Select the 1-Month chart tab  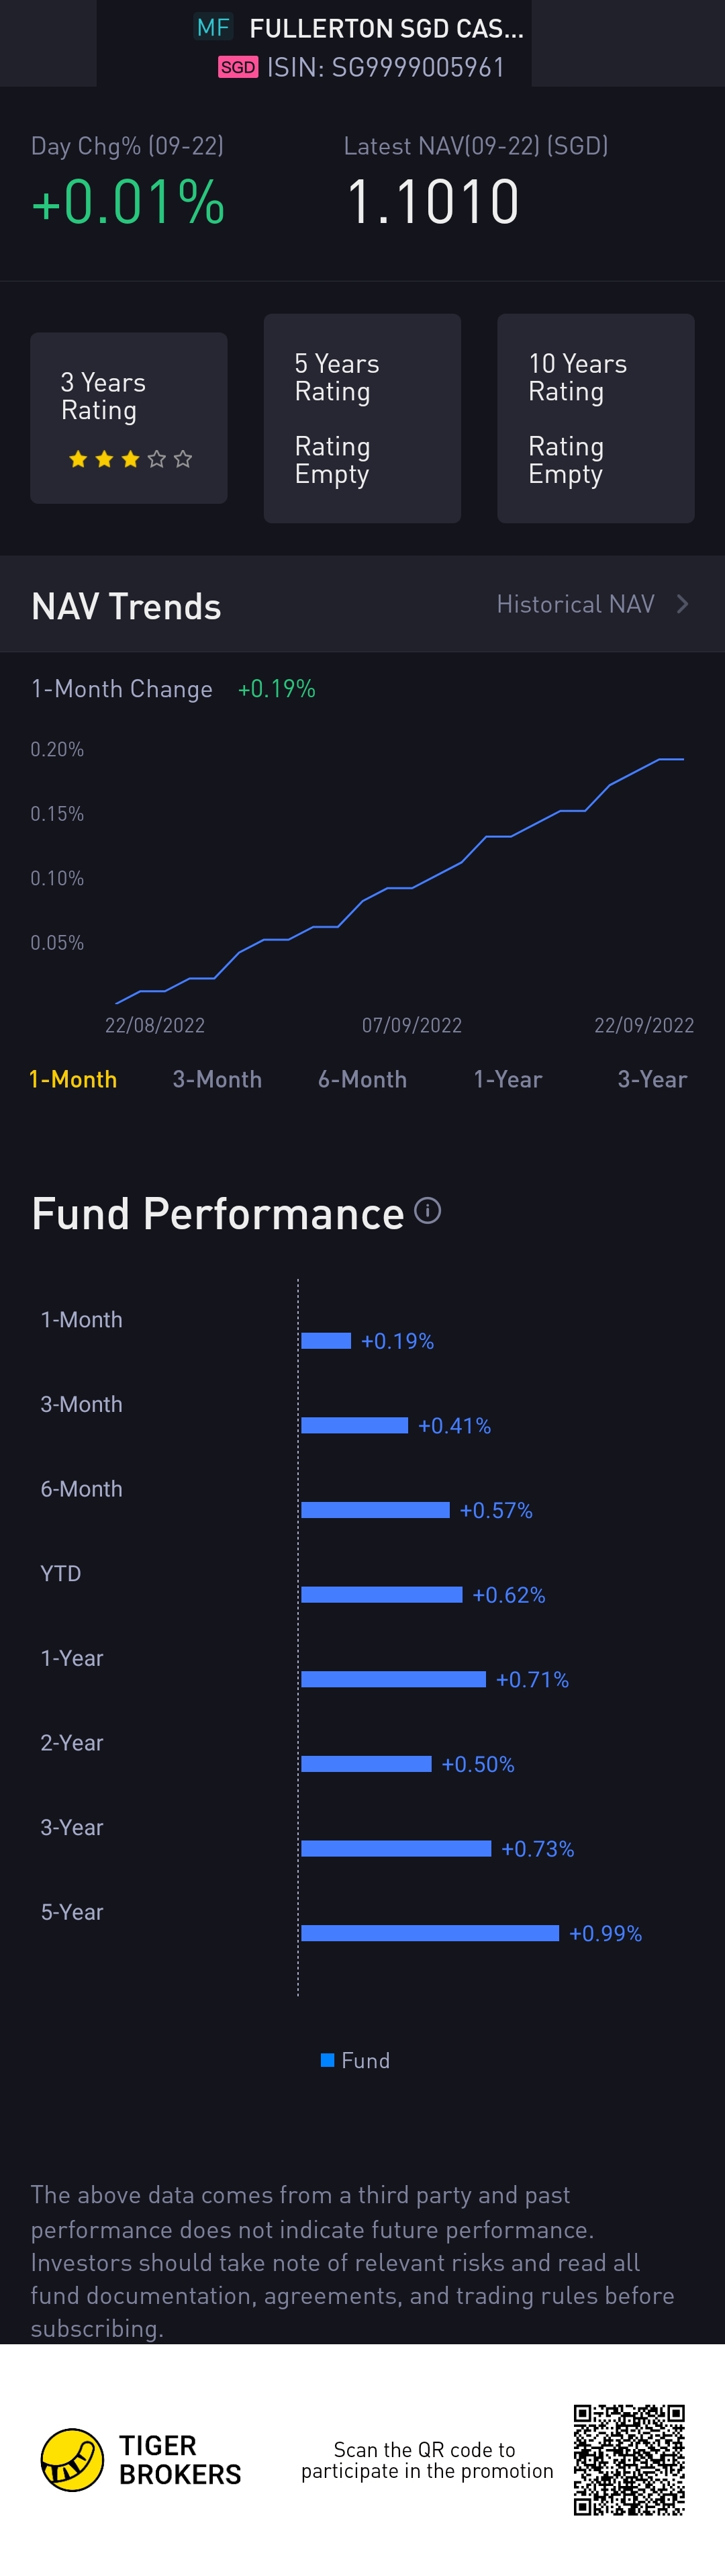[x=73, y=1079]
